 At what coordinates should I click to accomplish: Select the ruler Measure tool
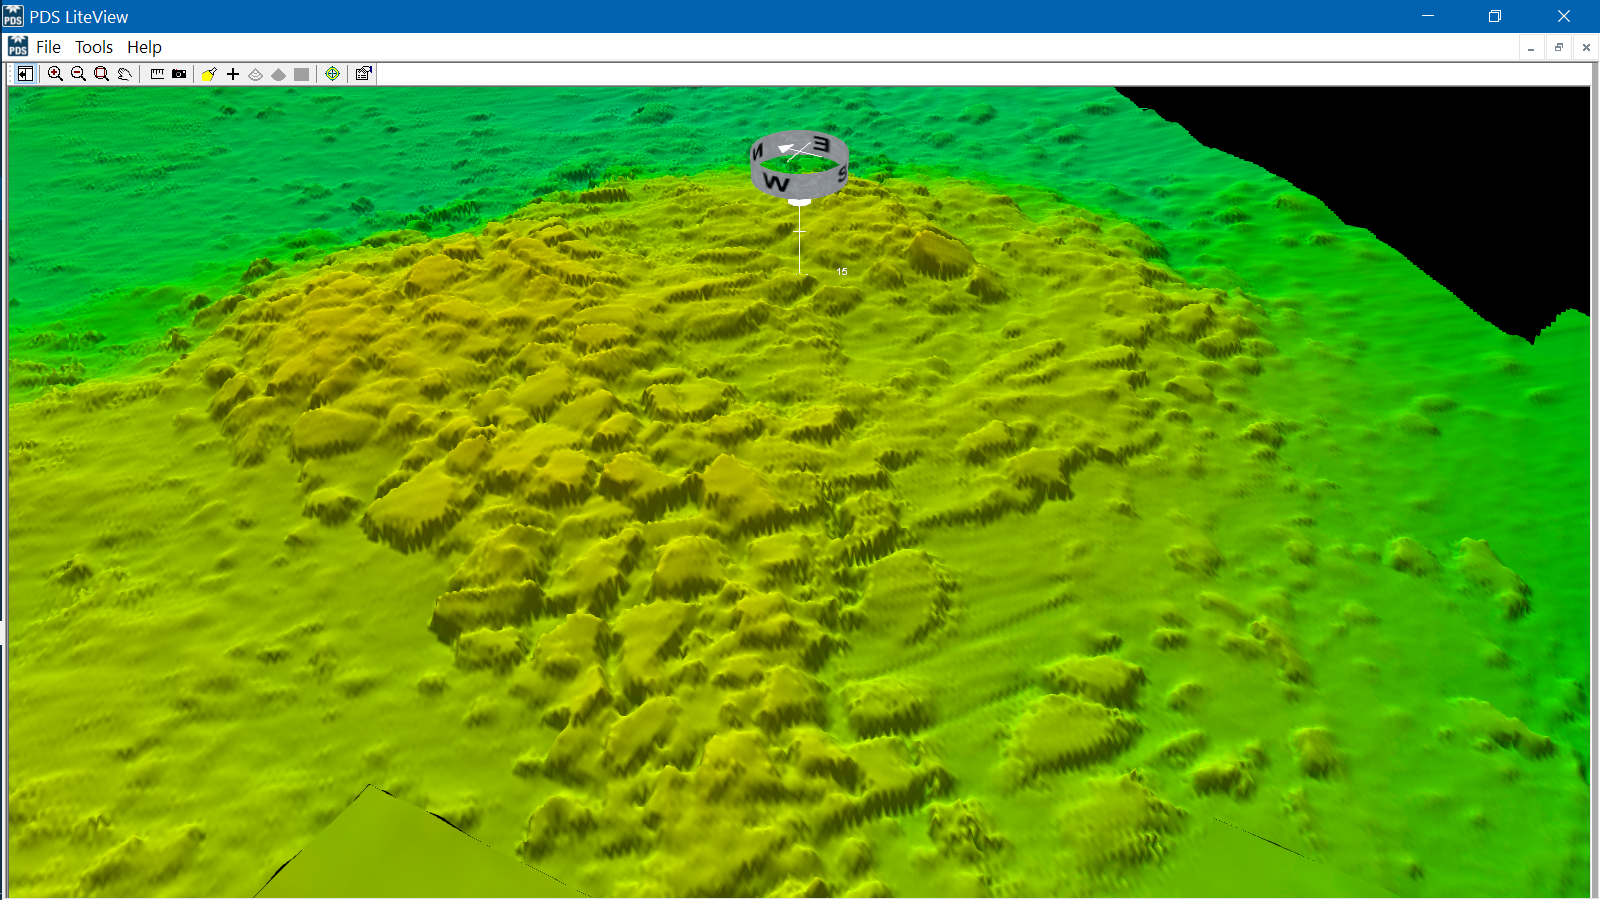(x=157, y=74)
